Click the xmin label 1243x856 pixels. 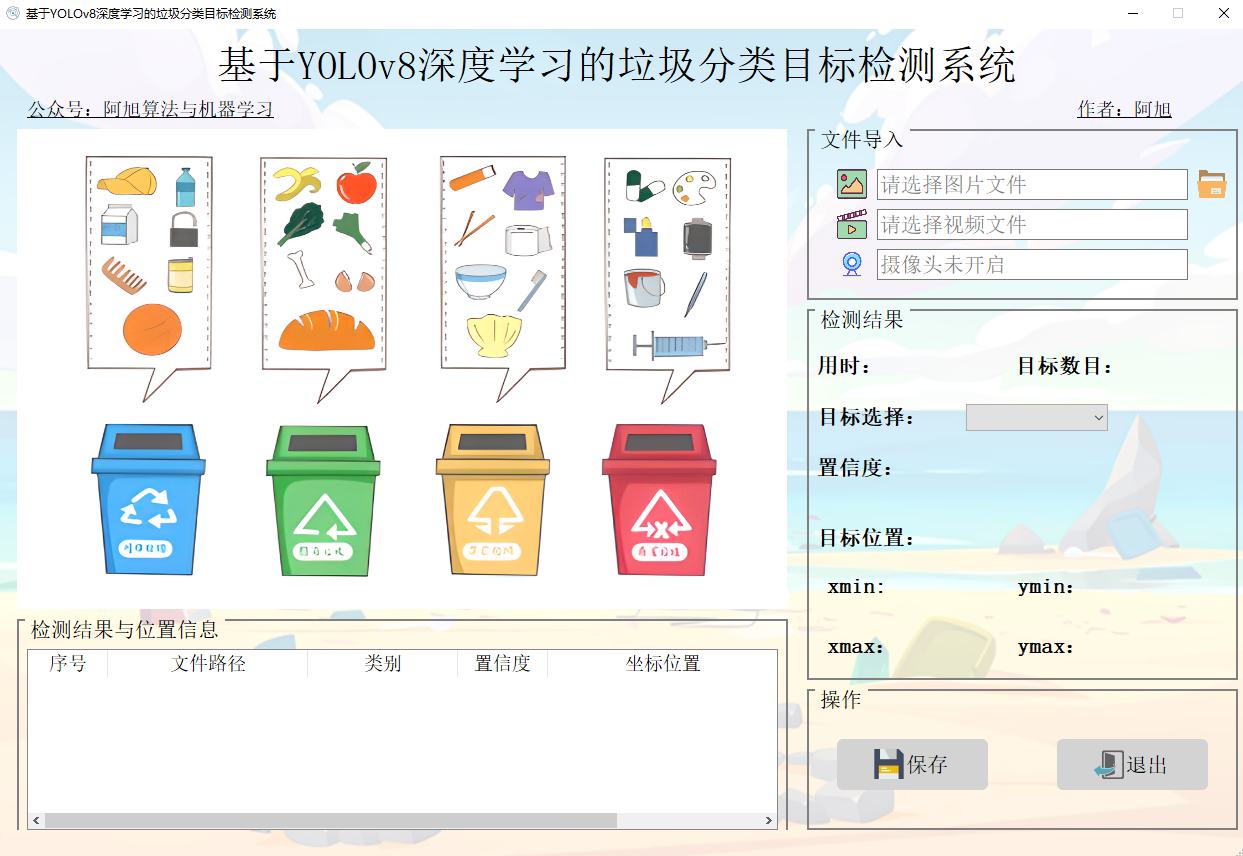point(857,587)
